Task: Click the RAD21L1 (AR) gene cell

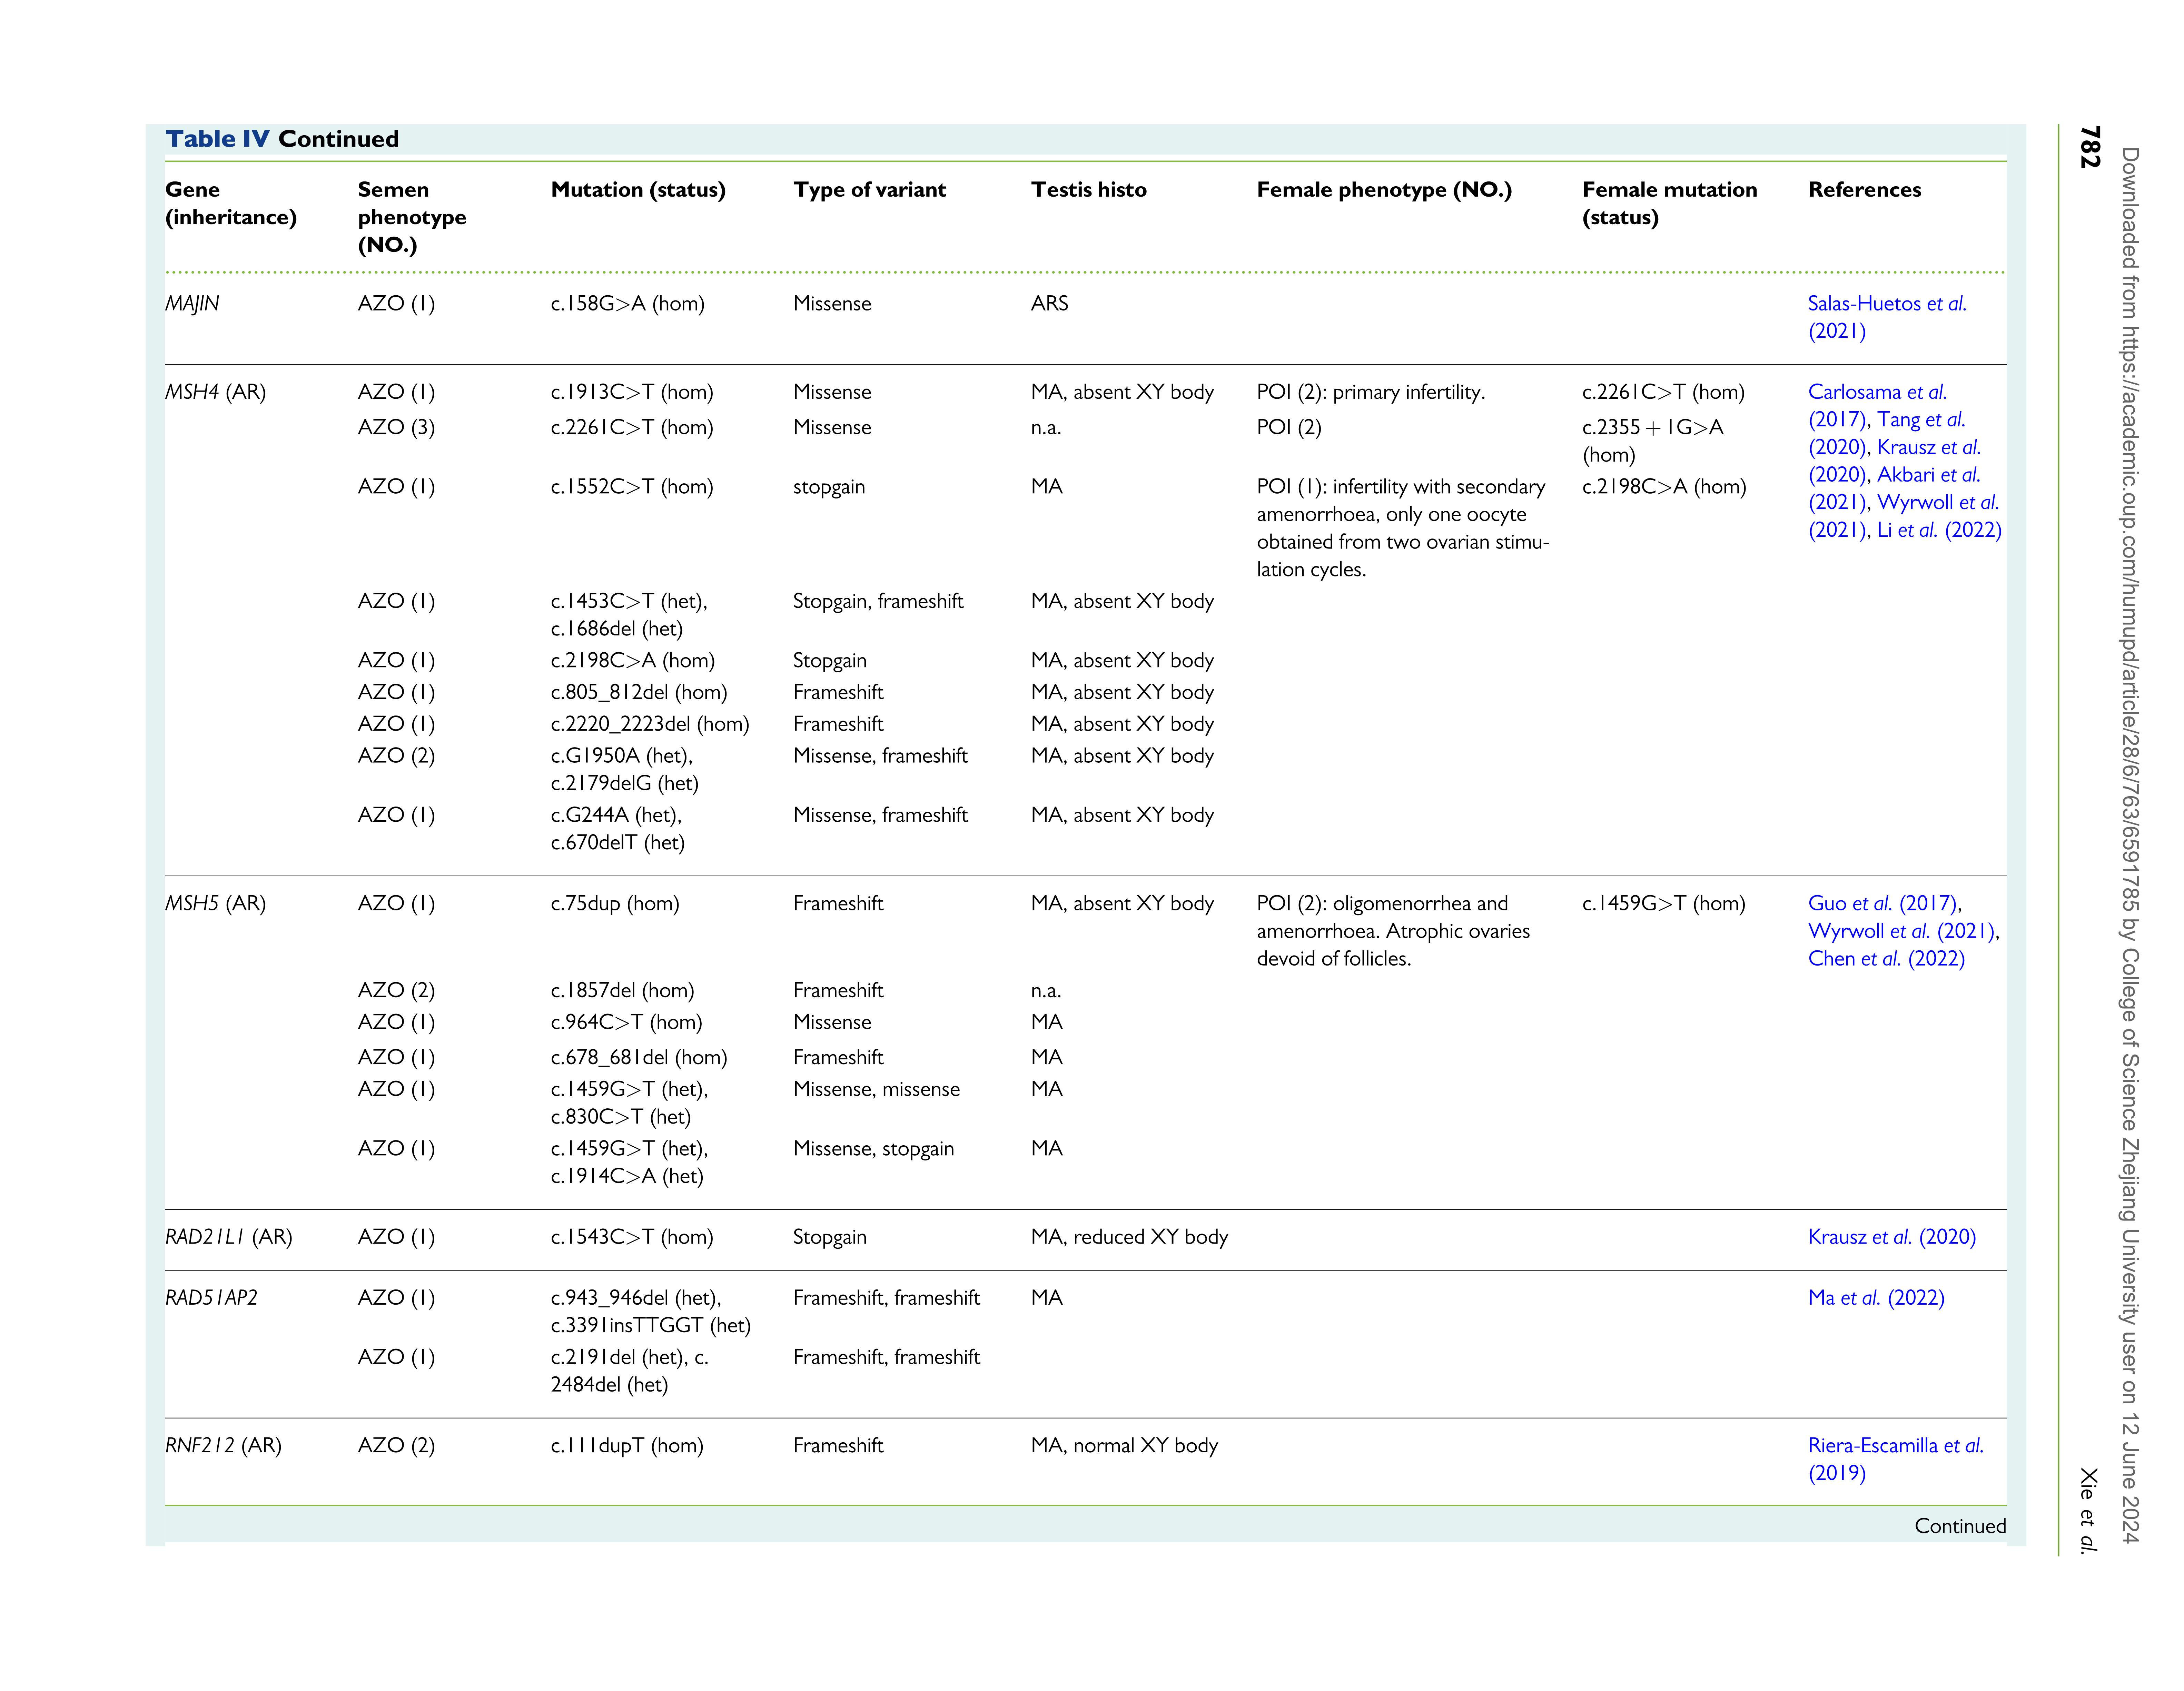Action: pyautogui.click(x=229, y=1237)
